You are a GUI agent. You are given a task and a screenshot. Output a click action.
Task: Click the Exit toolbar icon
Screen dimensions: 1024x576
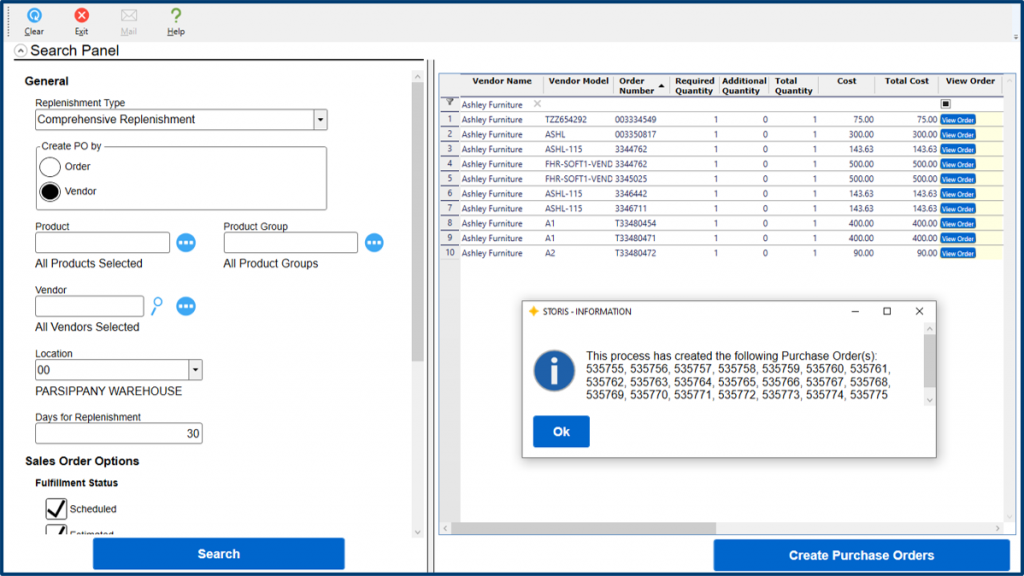[81, 21]
